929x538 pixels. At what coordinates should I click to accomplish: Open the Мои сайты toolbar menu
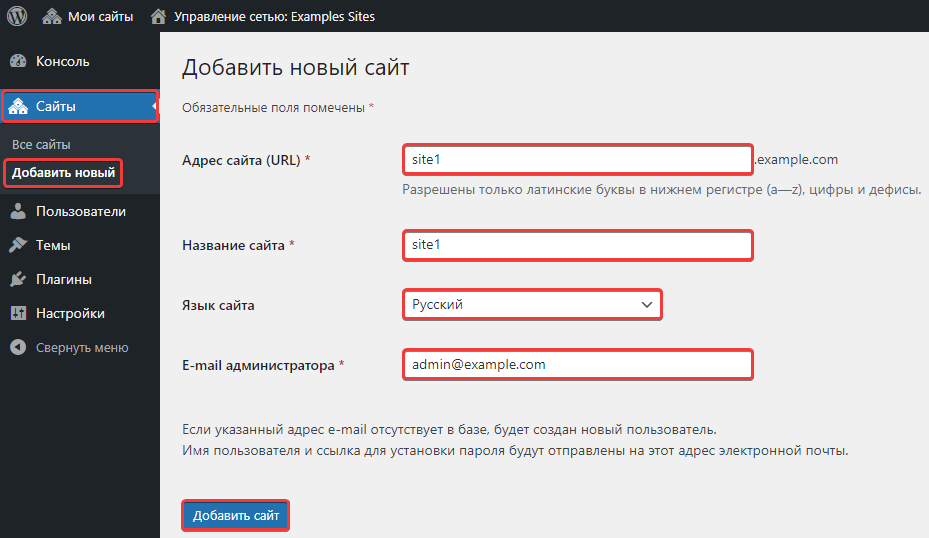click(100, 16)
